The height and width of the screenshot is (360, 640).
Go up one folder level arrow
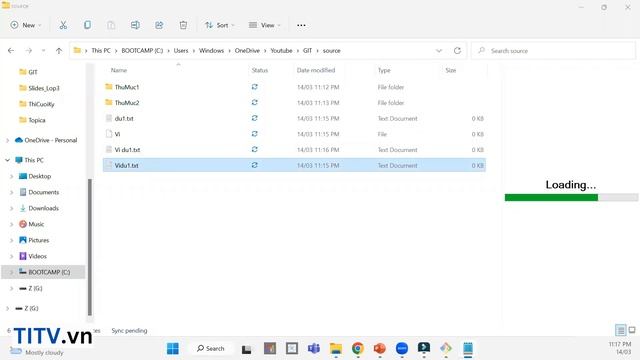pos(59,51)
